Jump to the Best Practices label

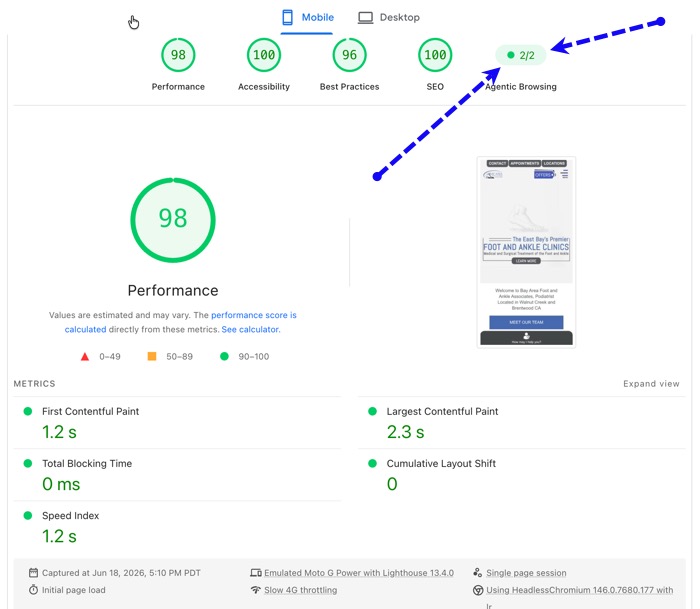point(350,87)
